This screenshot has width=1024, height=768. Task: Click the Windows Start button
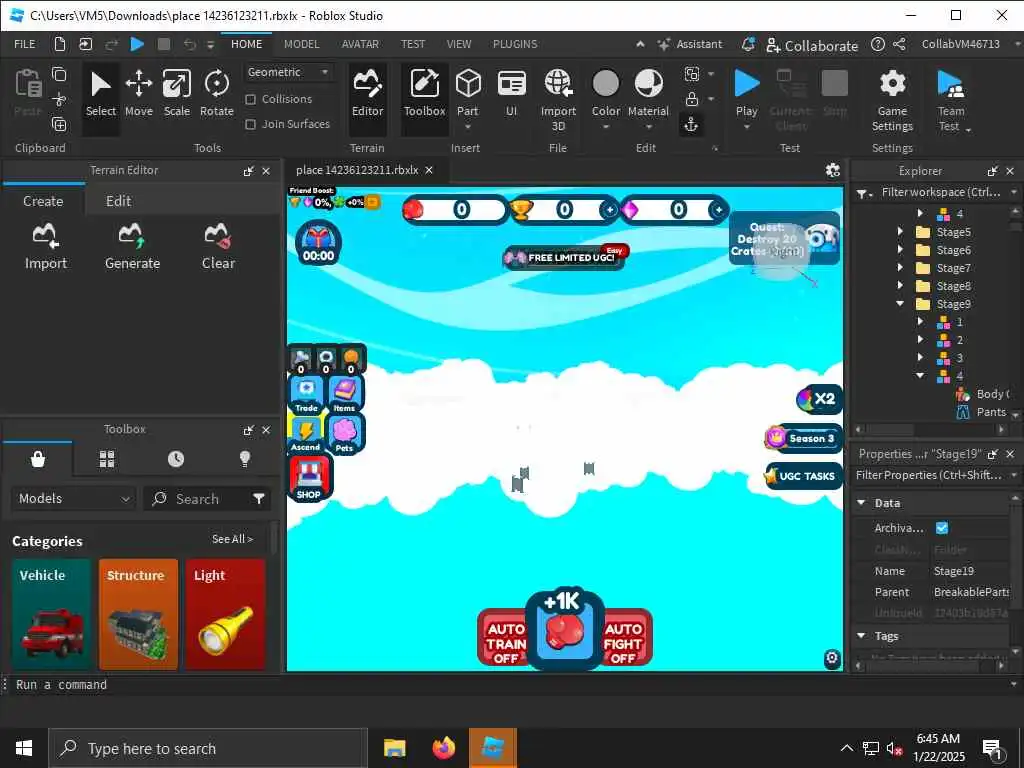coord(24,748)
